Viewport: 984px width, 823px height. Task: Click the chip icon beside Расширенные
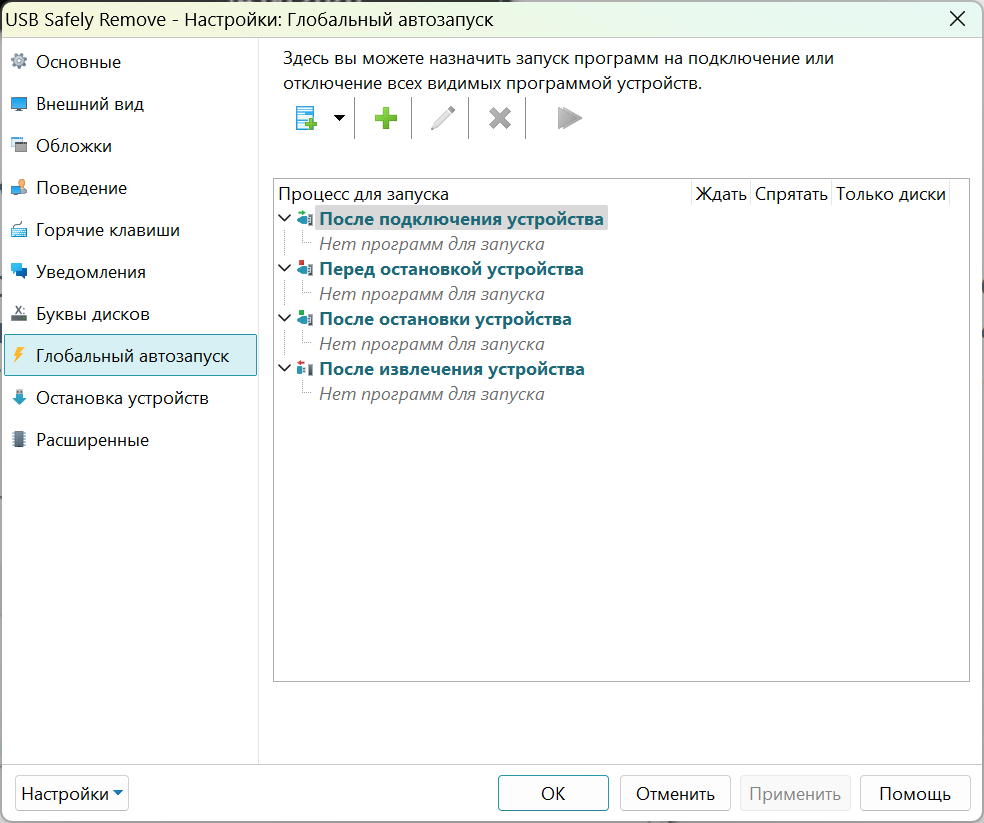click(x=19, y=439)
